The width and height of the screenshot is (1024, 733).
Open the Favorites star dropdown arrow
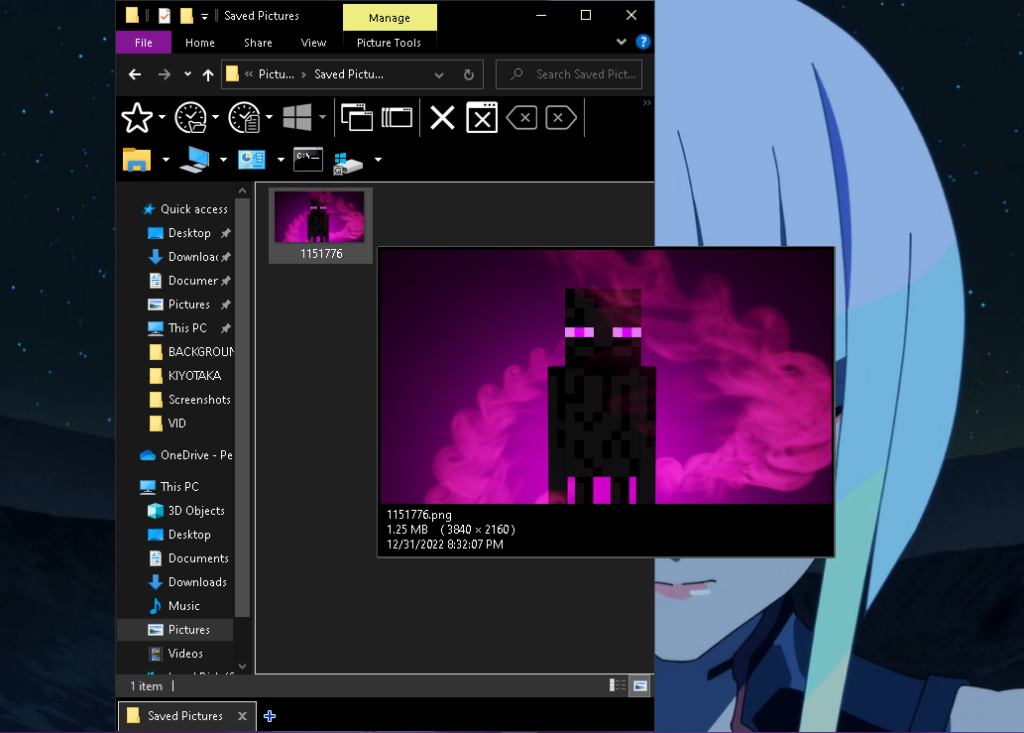(162, 118)
